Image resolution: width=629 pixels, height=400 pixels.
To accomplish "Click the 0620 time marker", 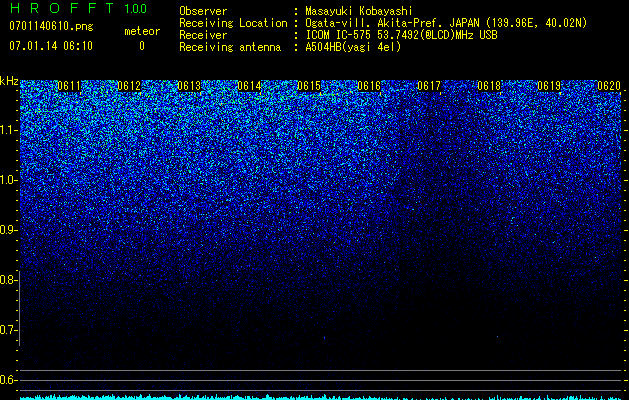I will [x=609, y=86].
